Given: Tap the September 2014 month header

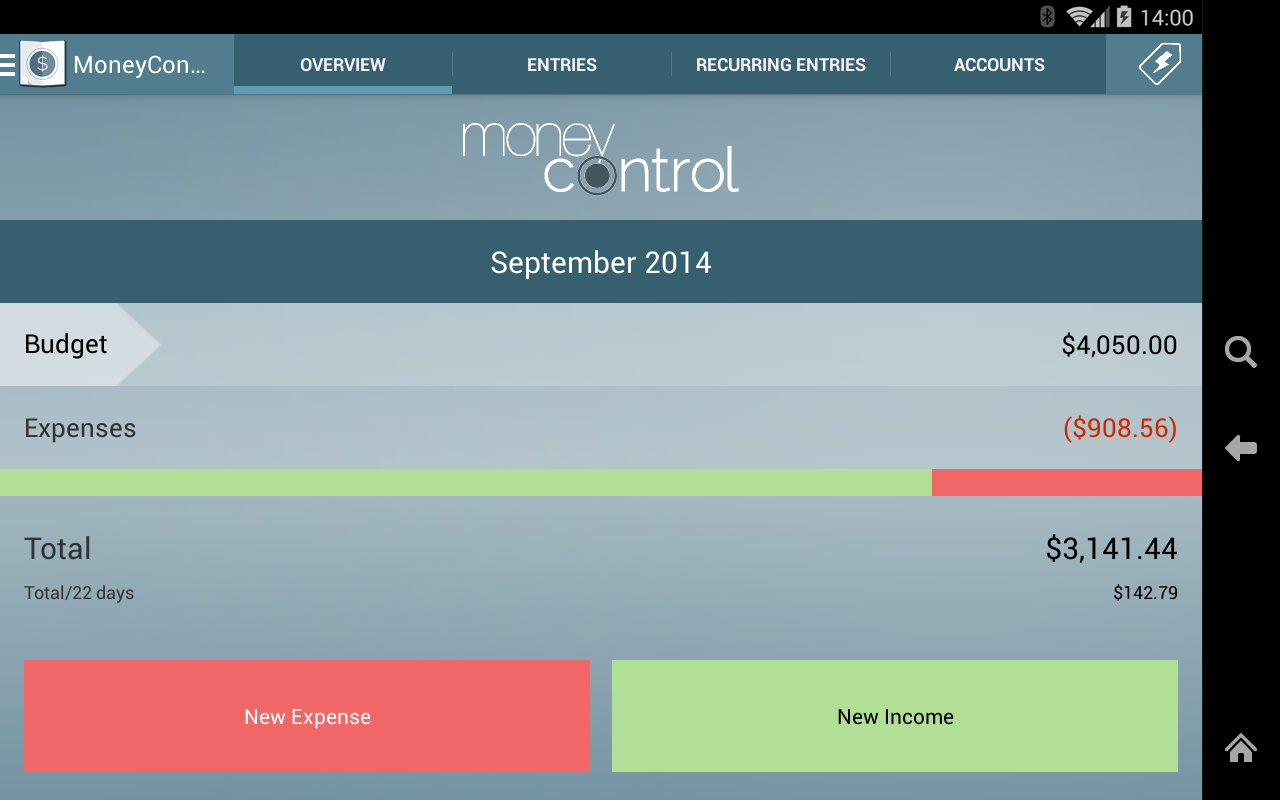Looking at the screenshot, I should 600,261.
